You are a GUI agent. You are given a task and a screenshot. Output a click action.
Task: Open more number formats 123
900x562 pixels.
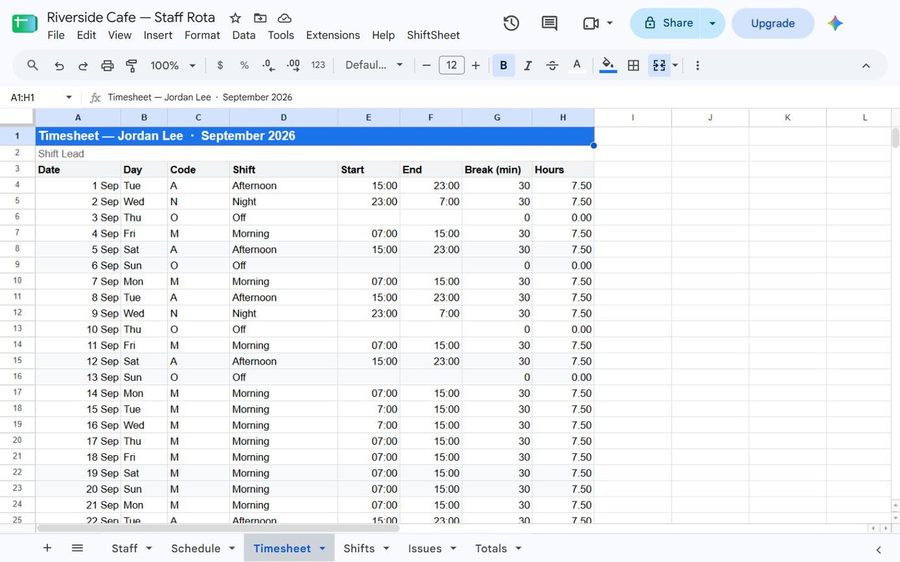(318, 65)
